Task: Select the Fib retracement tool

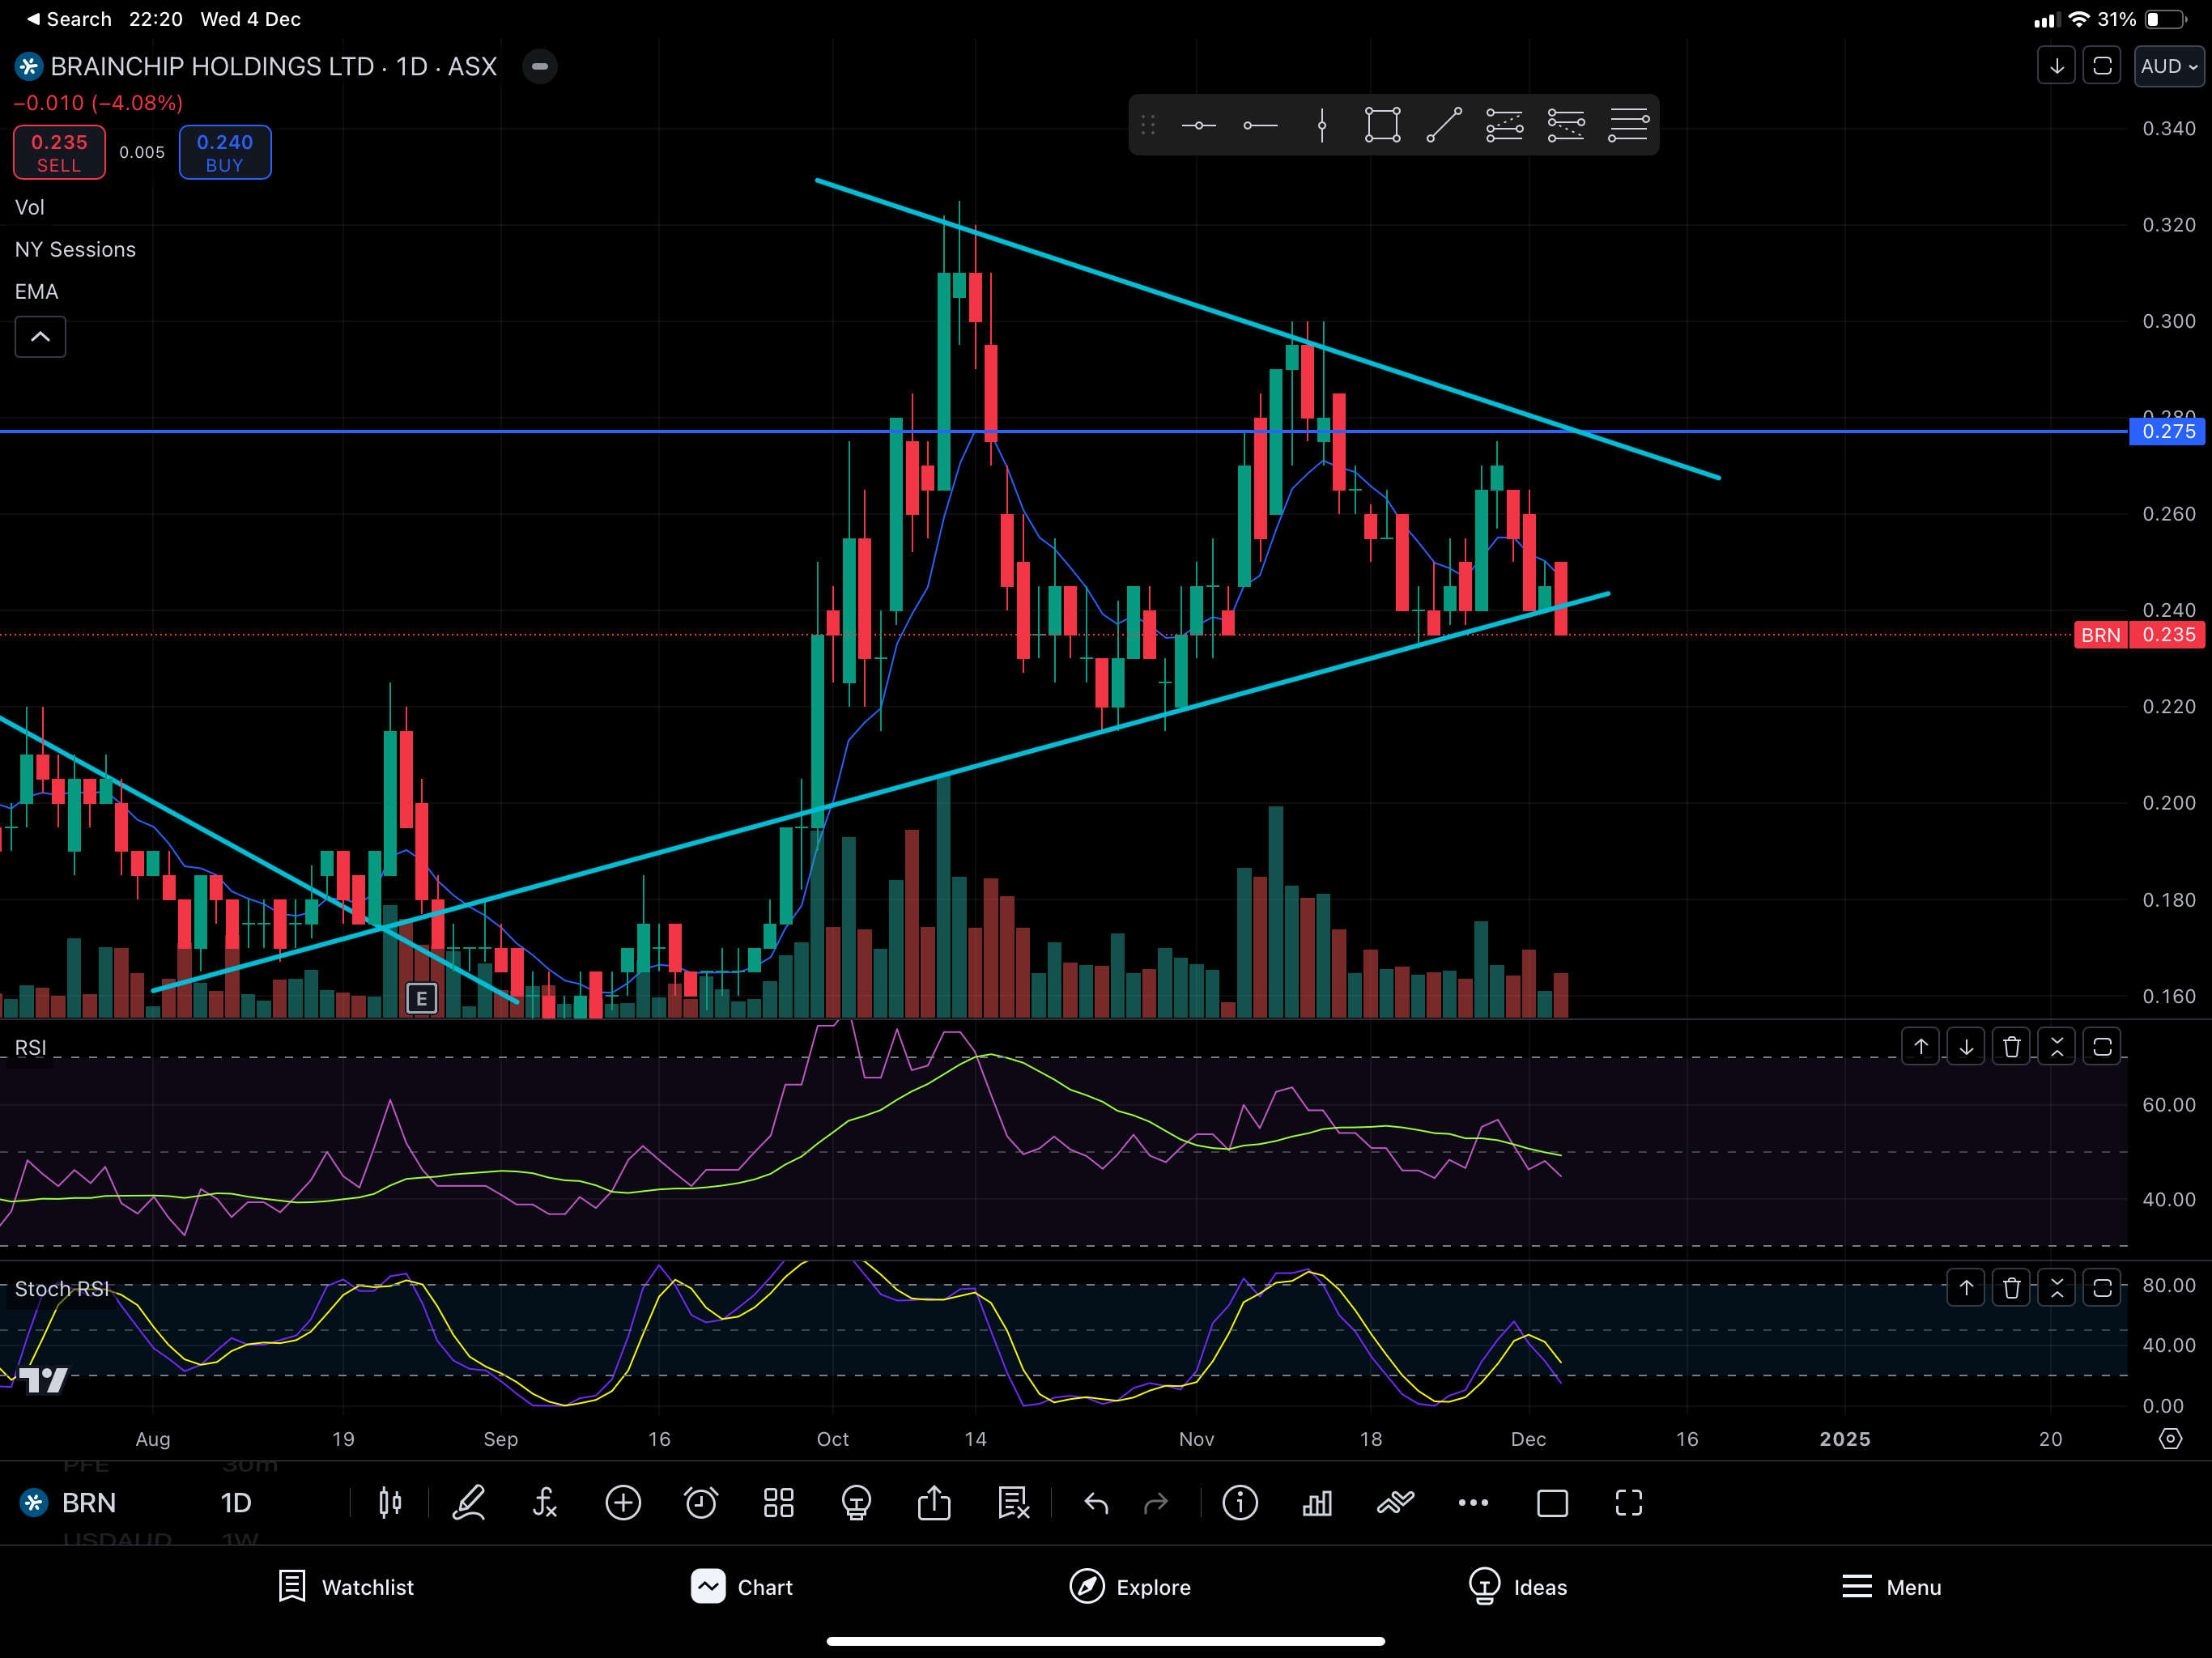Action: tap(1505, 126)
